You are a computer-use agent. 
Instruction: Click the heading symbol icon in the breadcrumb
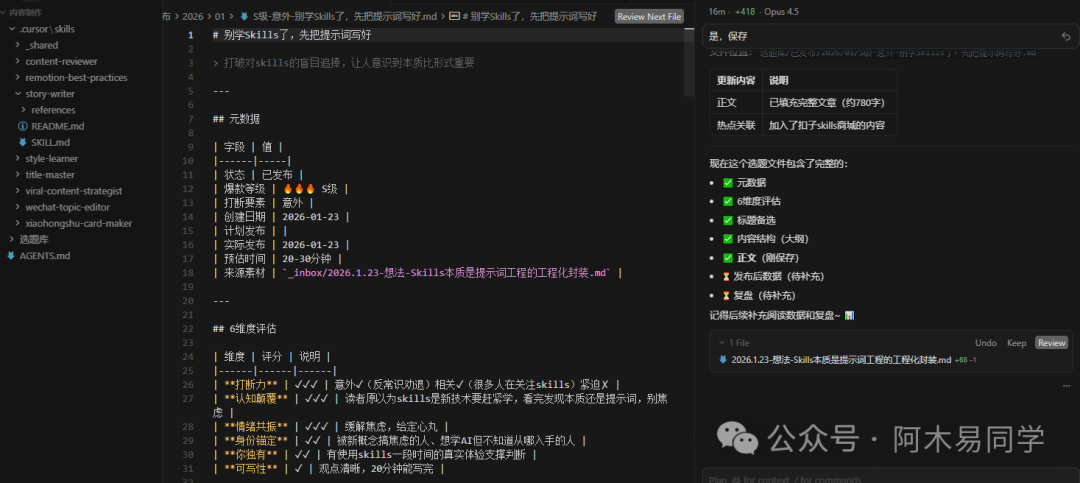pyautogui.click(x=455, y=17)
